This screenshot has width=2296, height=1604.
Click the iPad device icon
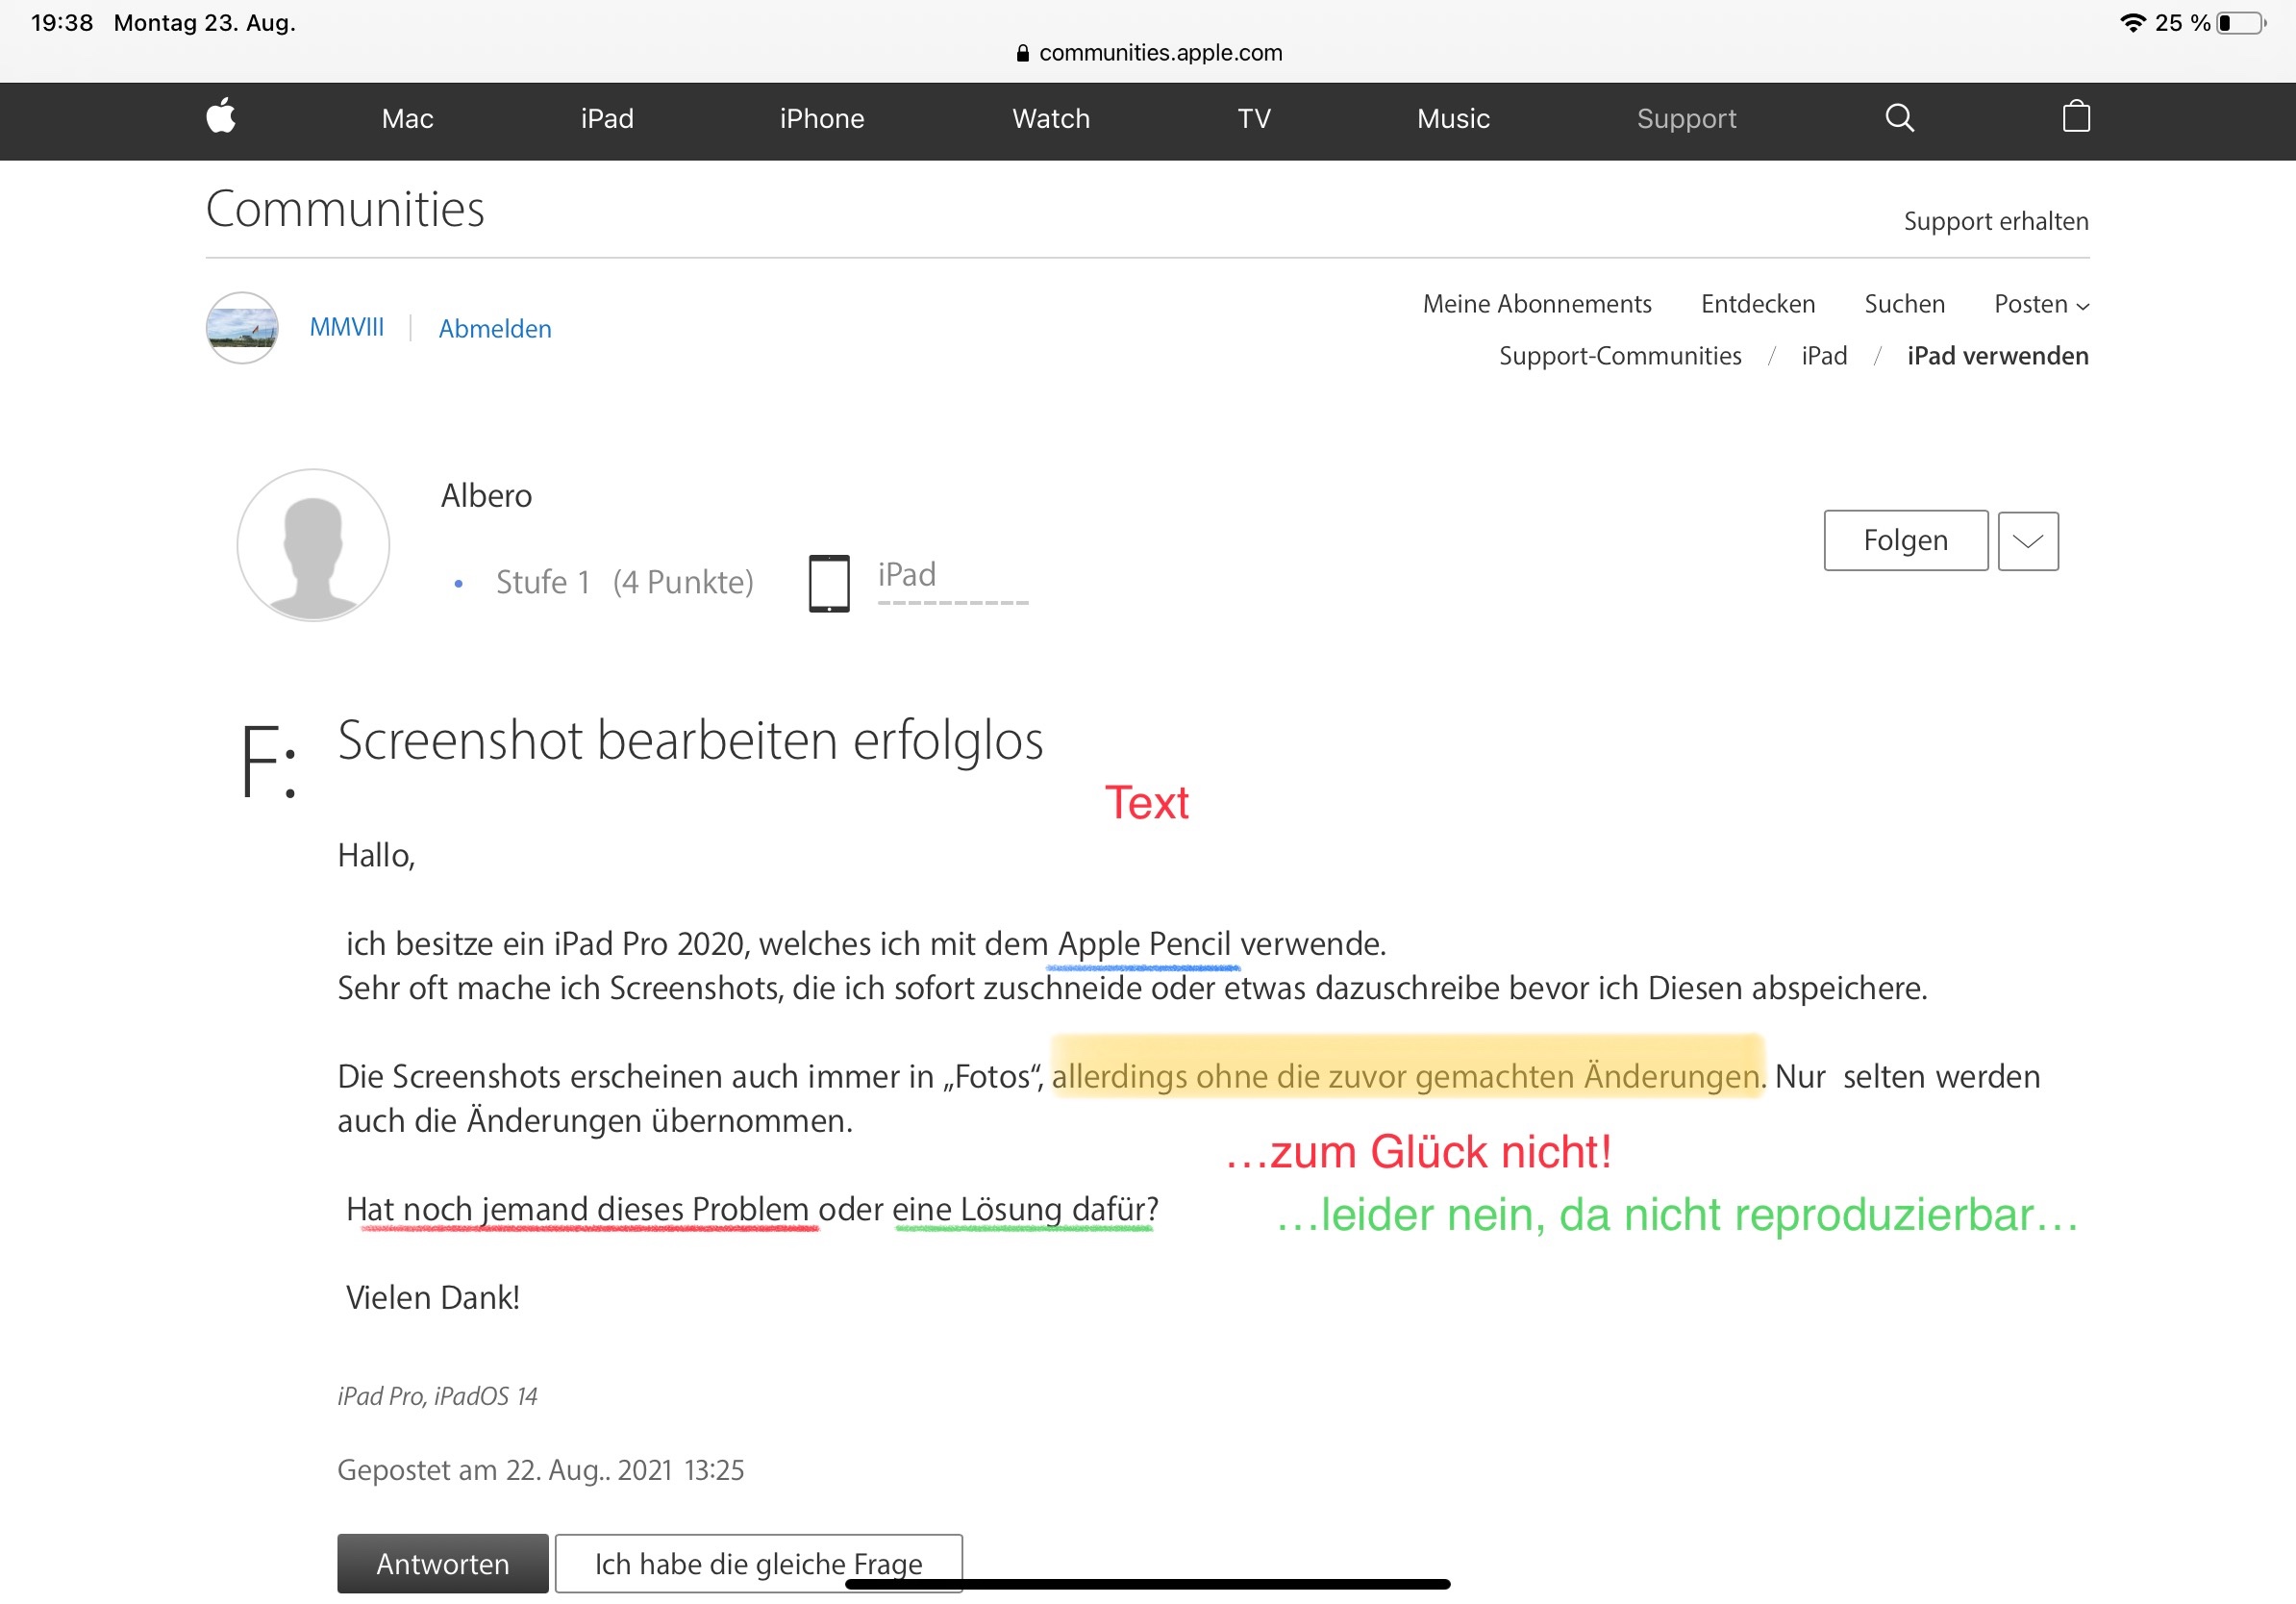[829, 583]
